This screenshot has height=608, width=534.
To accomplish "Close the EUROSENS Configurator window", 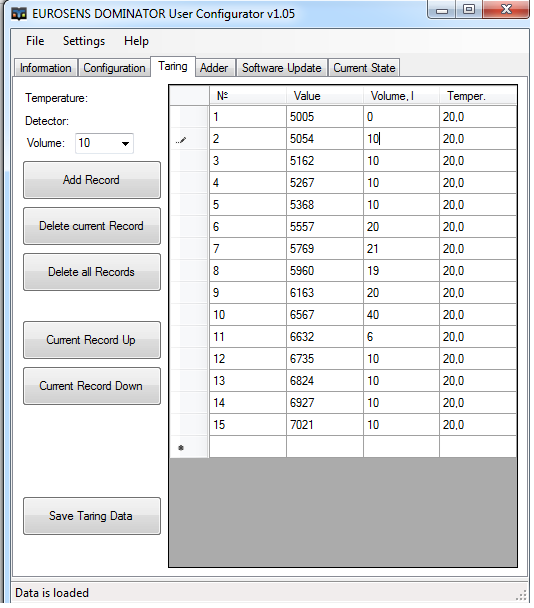I will click(x=506, y=10).
